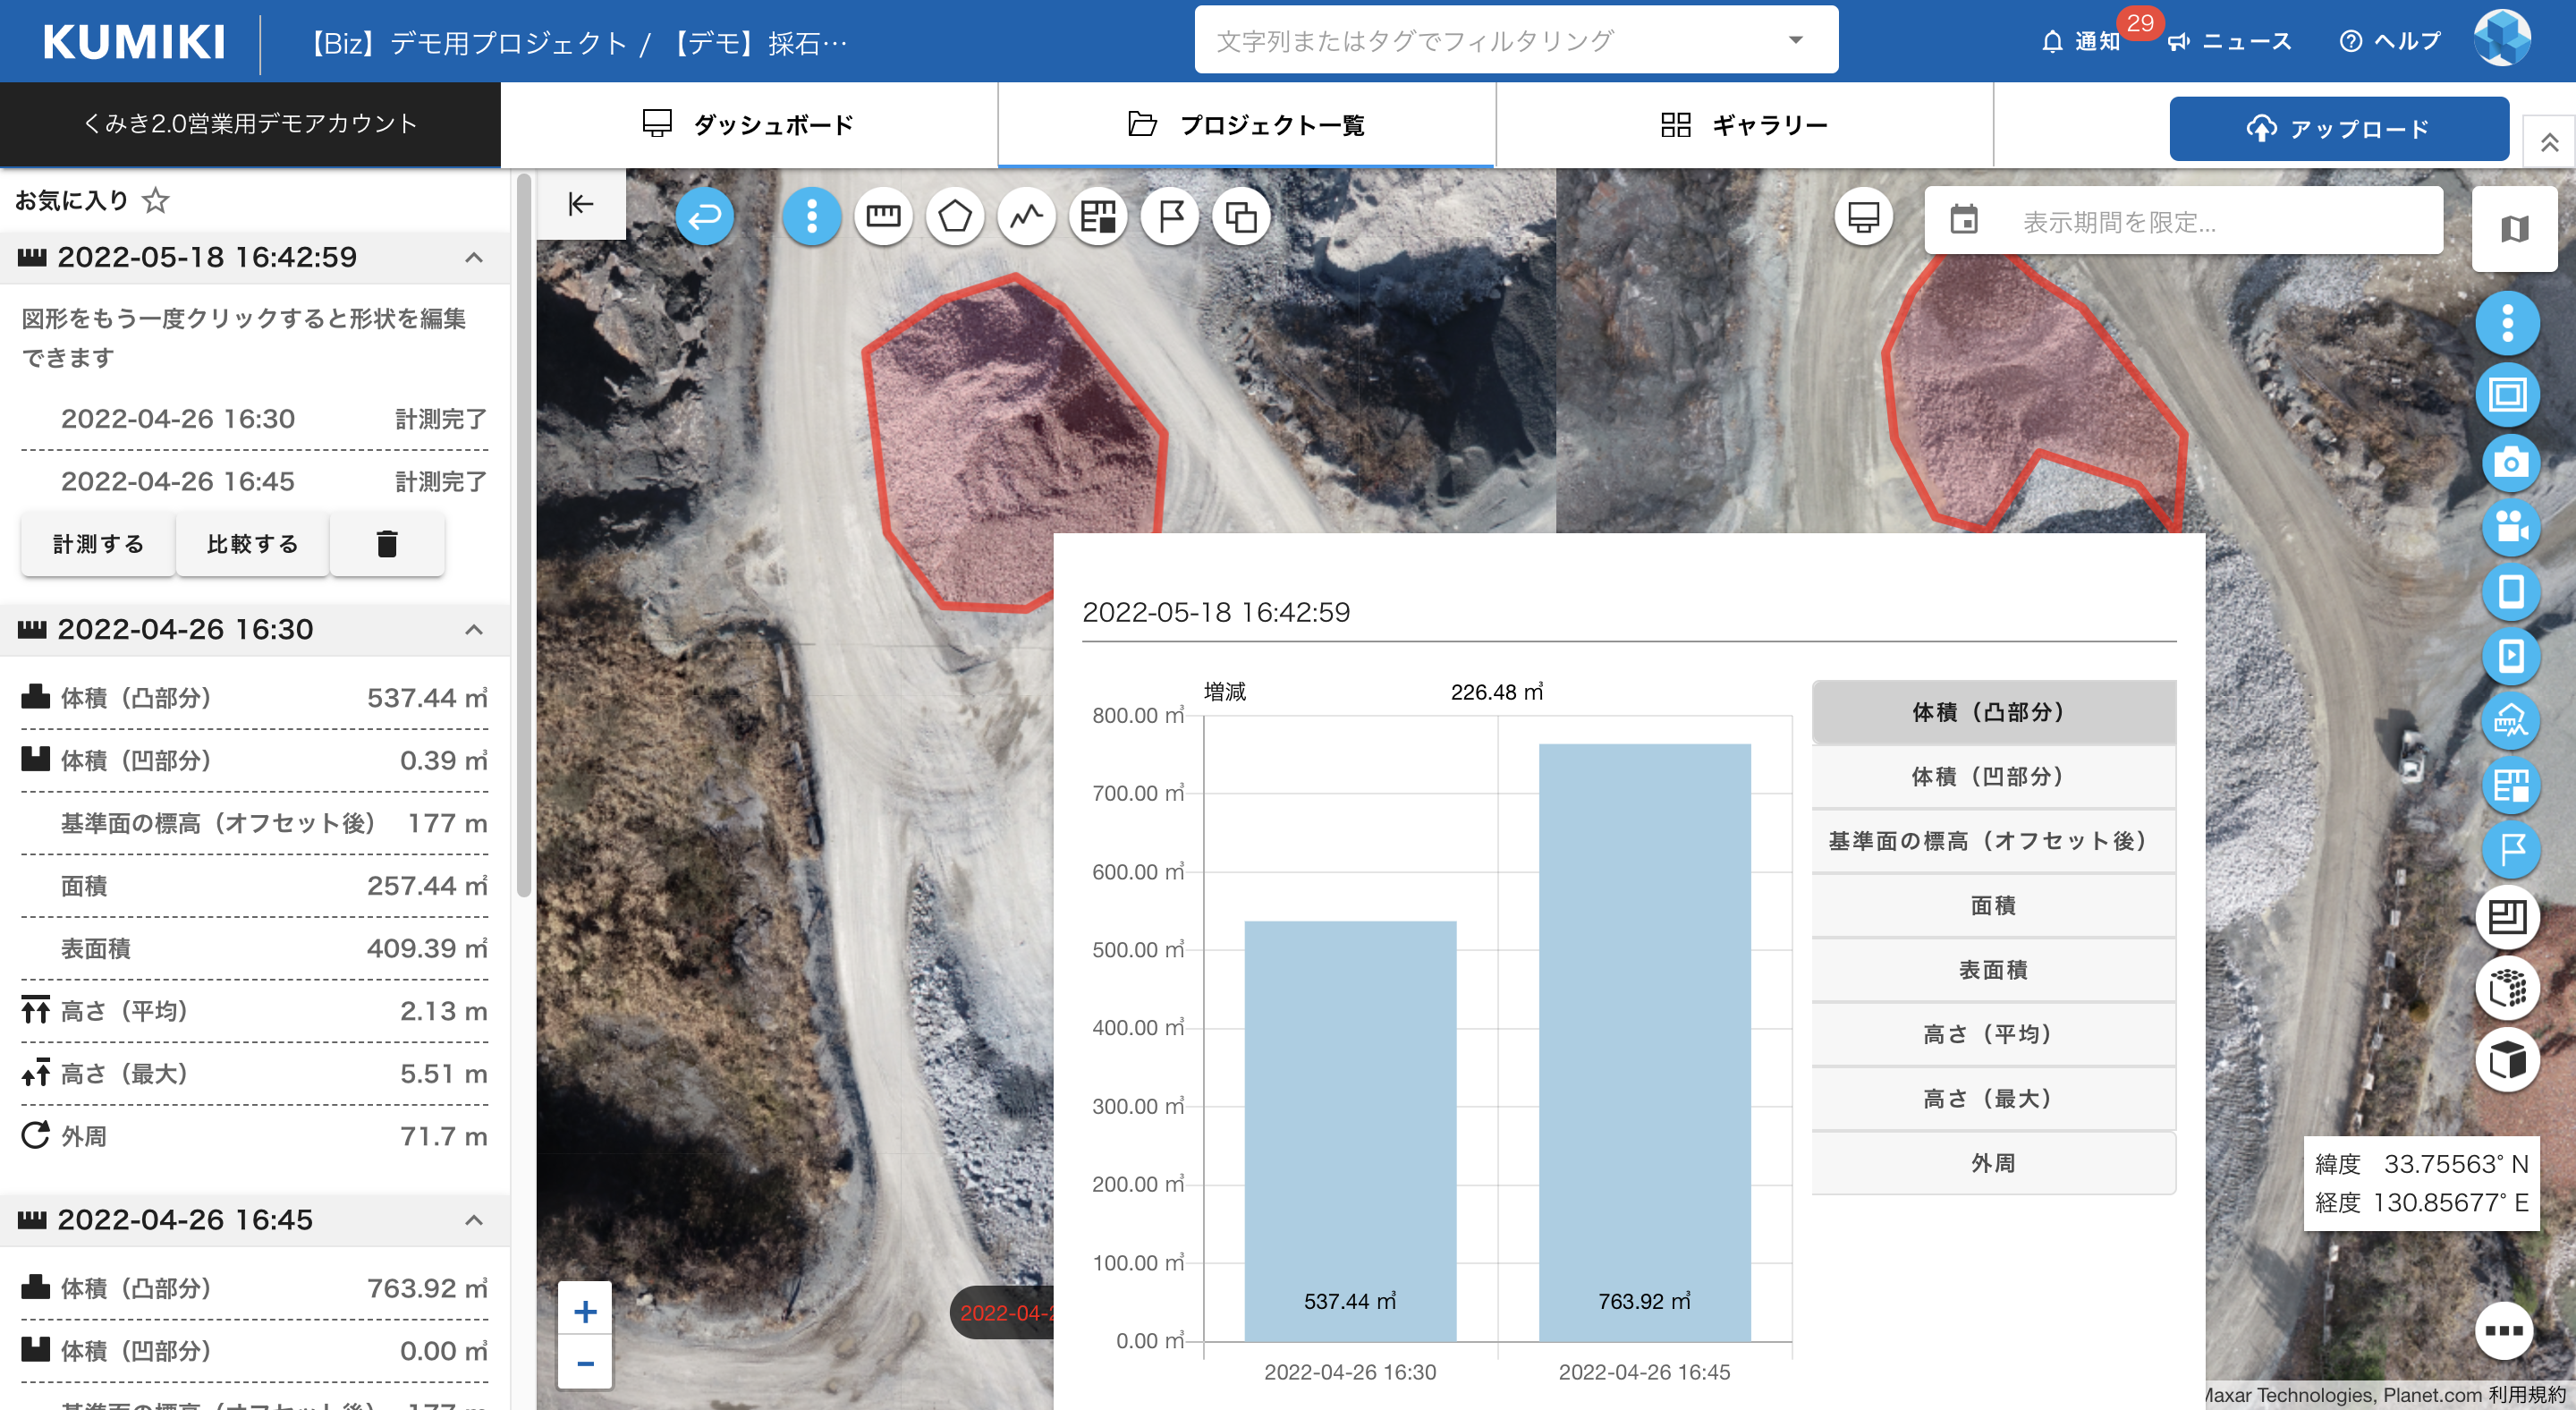Open the map layers icon

tap(2514, 229)
